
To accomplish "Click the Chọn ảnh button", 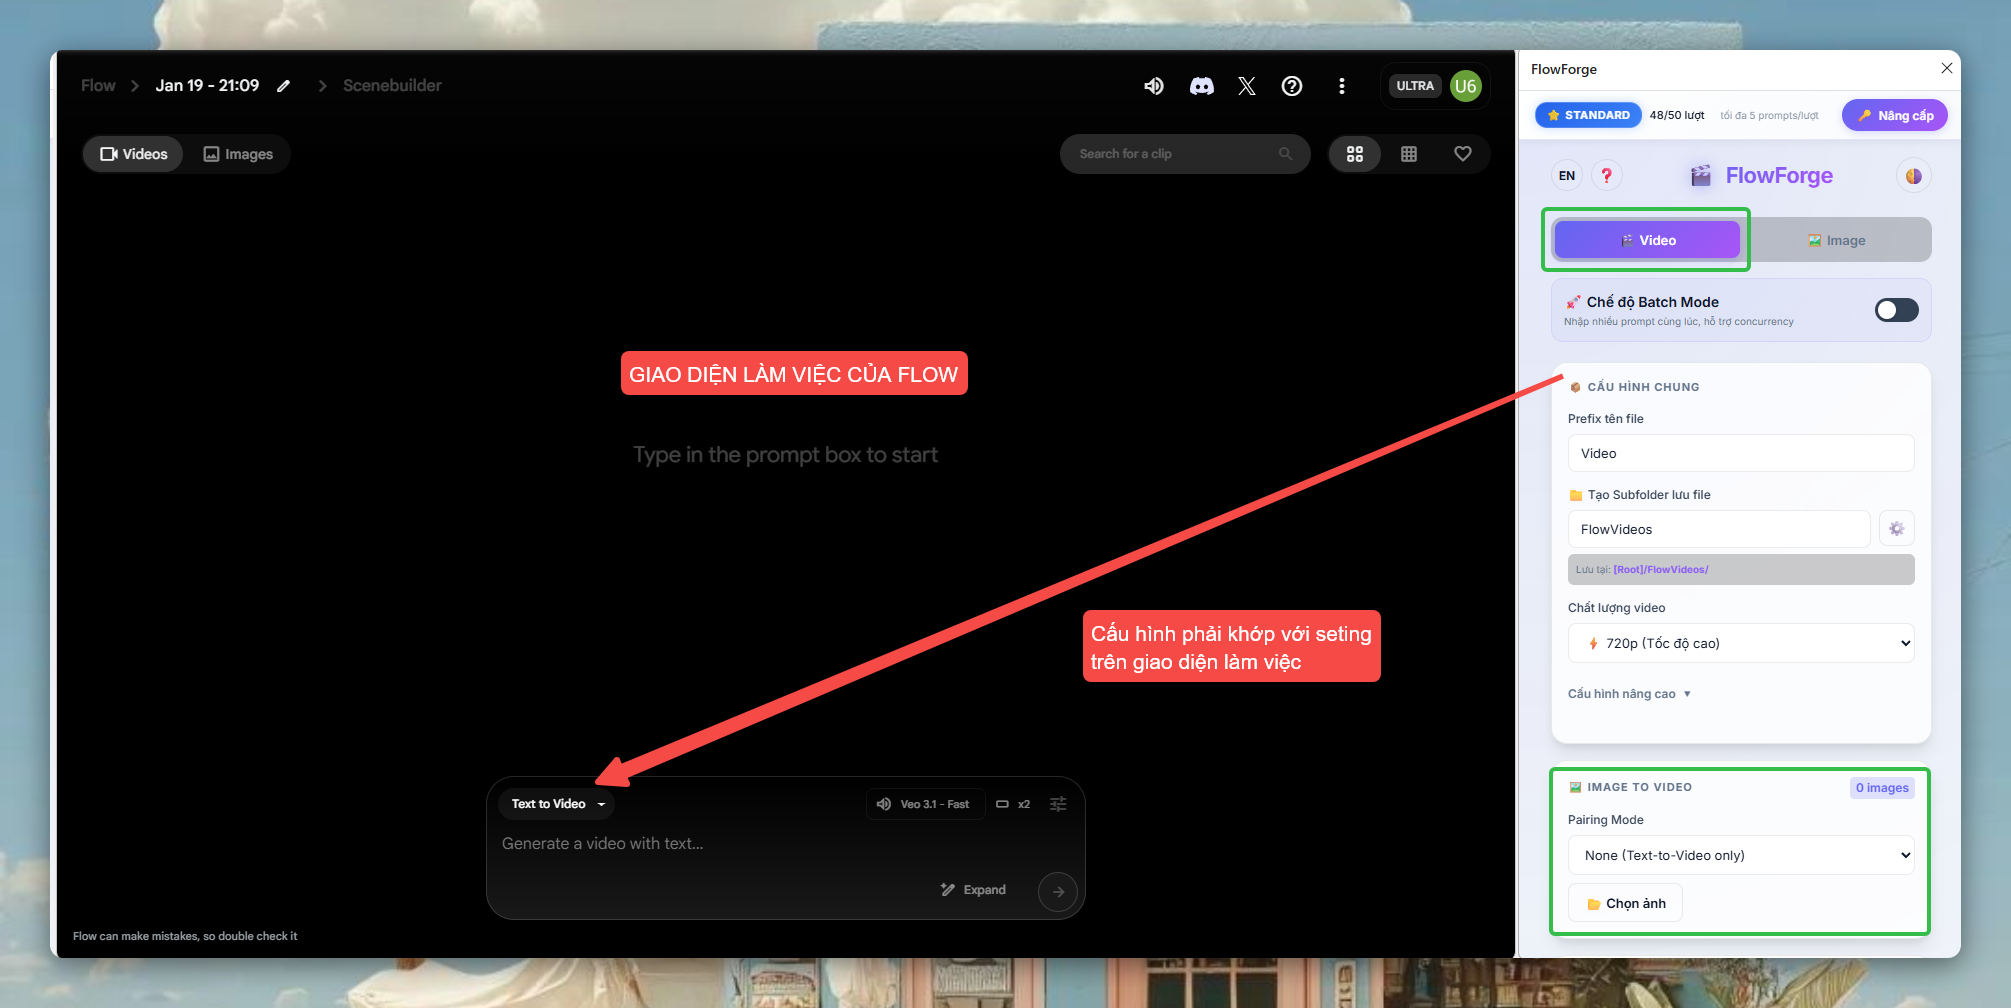I will coord(1625,903).
